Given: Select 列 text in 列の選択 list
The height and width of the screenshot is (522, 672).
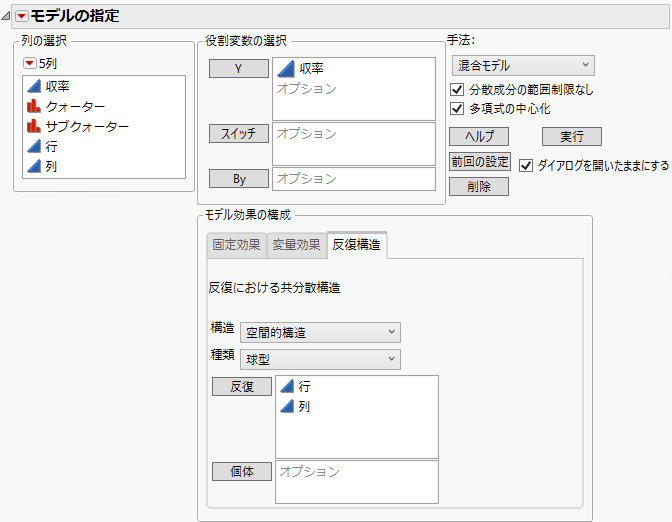Looking at the screenshot, I should coord(51,166).
